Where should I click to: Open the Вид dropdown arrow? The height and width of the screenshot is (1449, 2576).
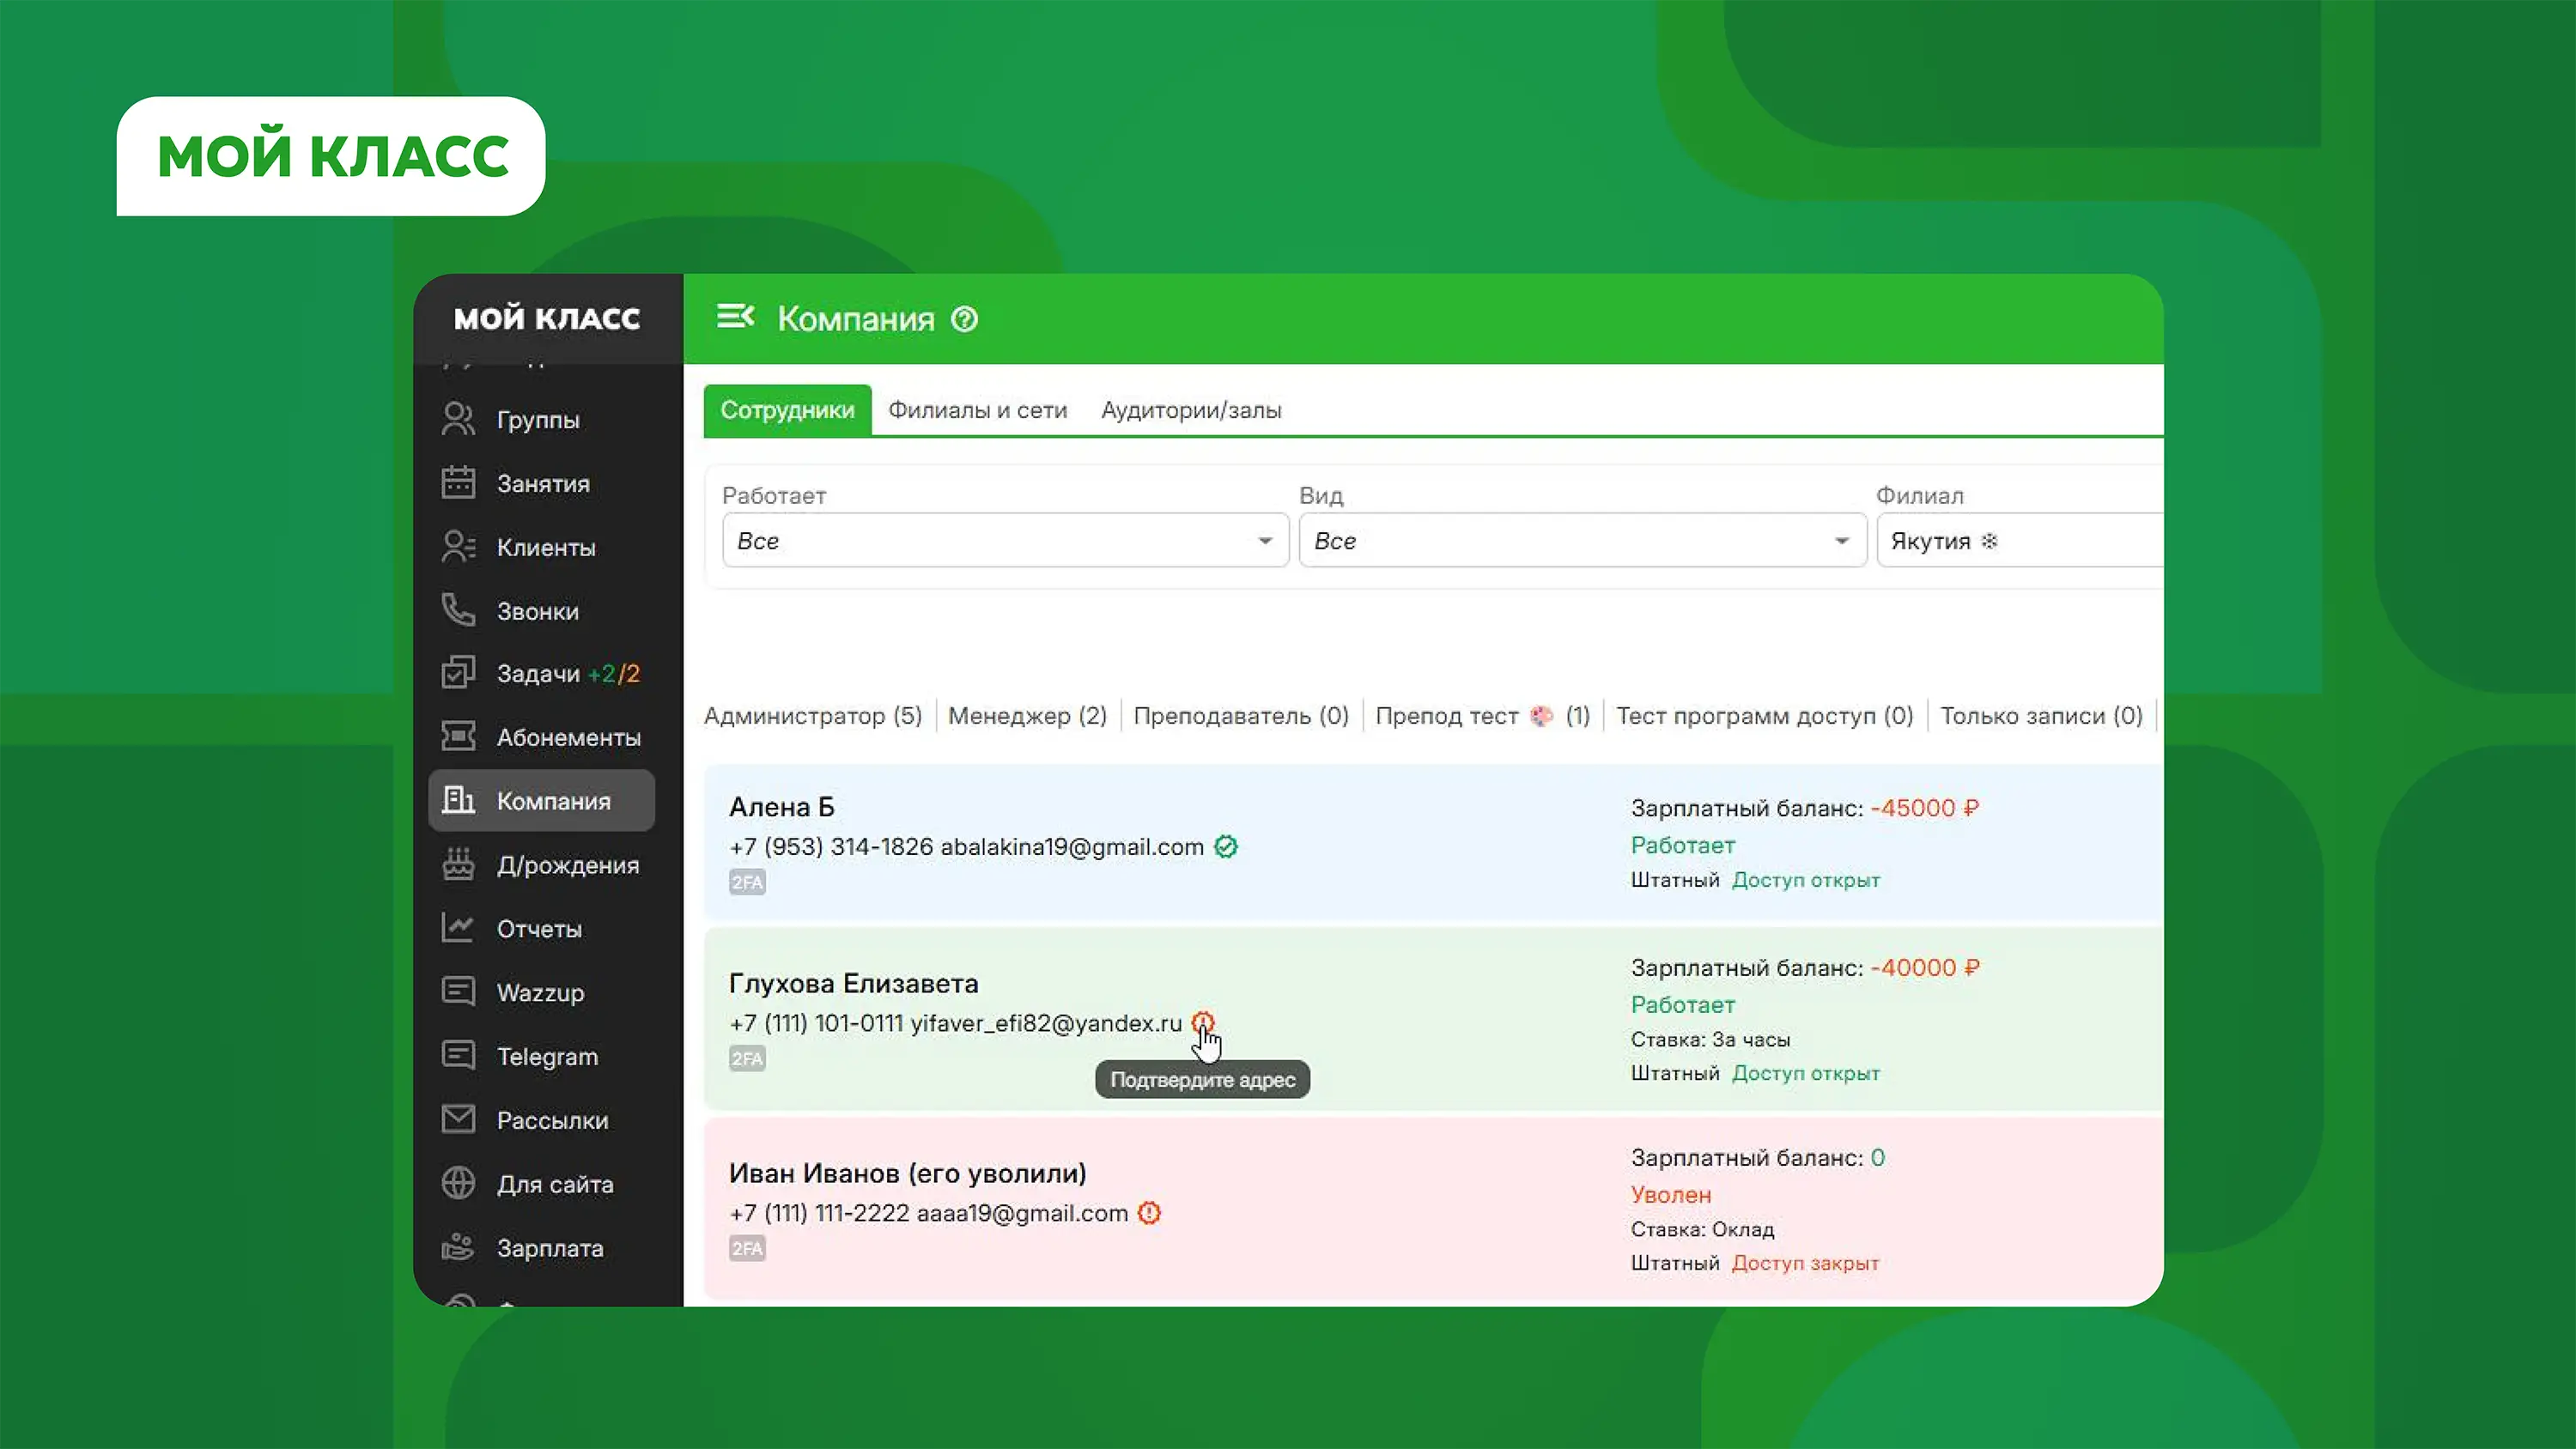click(1841, 541)
